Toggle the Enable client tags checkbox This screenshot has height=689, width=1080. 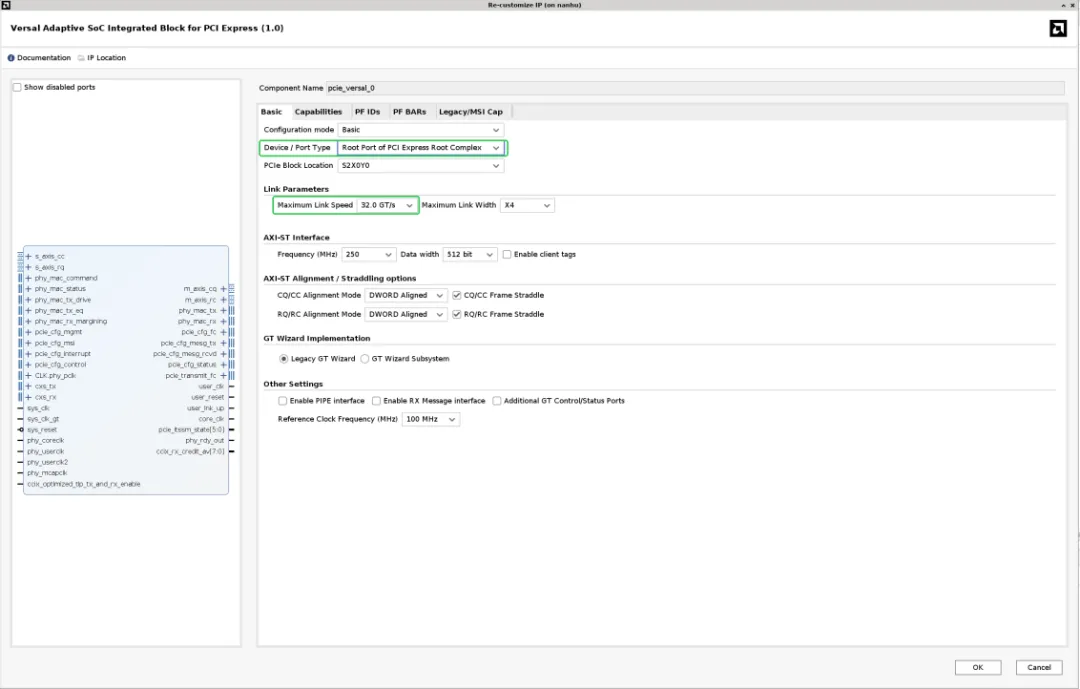pyautogui.click(x=507, y=255)
